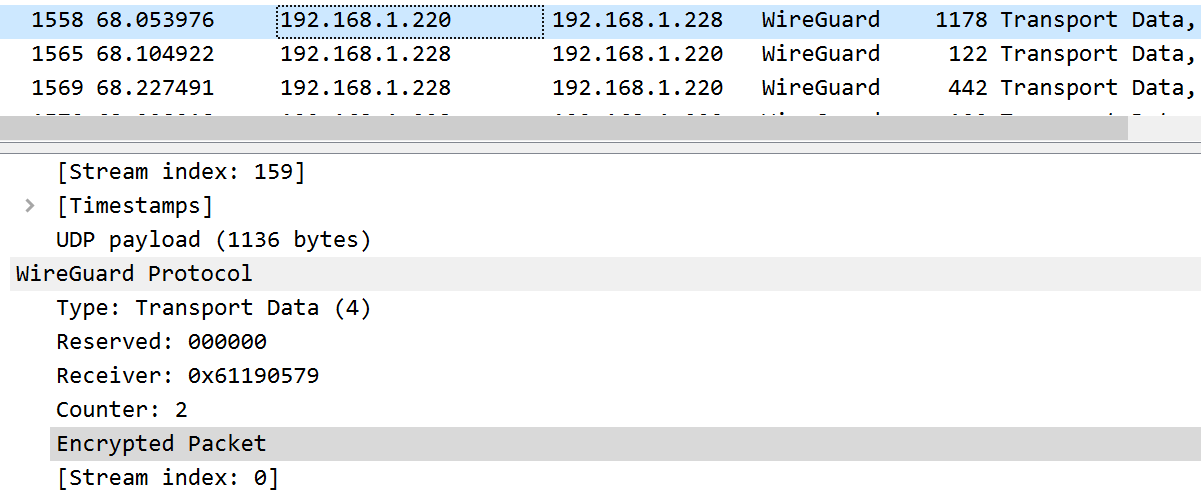1201x500 pixels.
Task: Select the WireGuard Protocol header row
Action: [134, 274]
